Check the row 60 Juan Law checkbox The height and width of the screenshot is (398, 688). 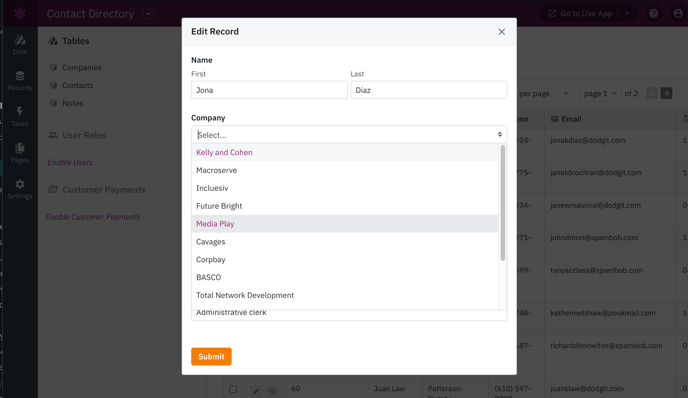pyautogui.click(x=233, y=389)
